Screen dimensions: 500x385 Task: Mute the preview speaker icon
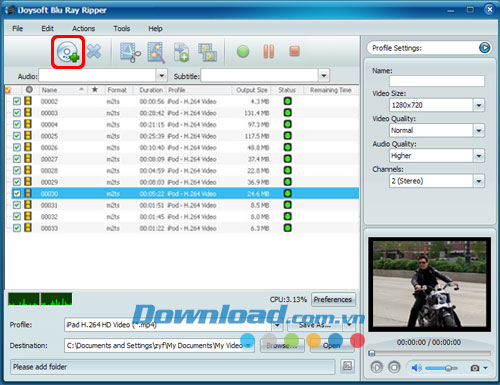point(416,368)
